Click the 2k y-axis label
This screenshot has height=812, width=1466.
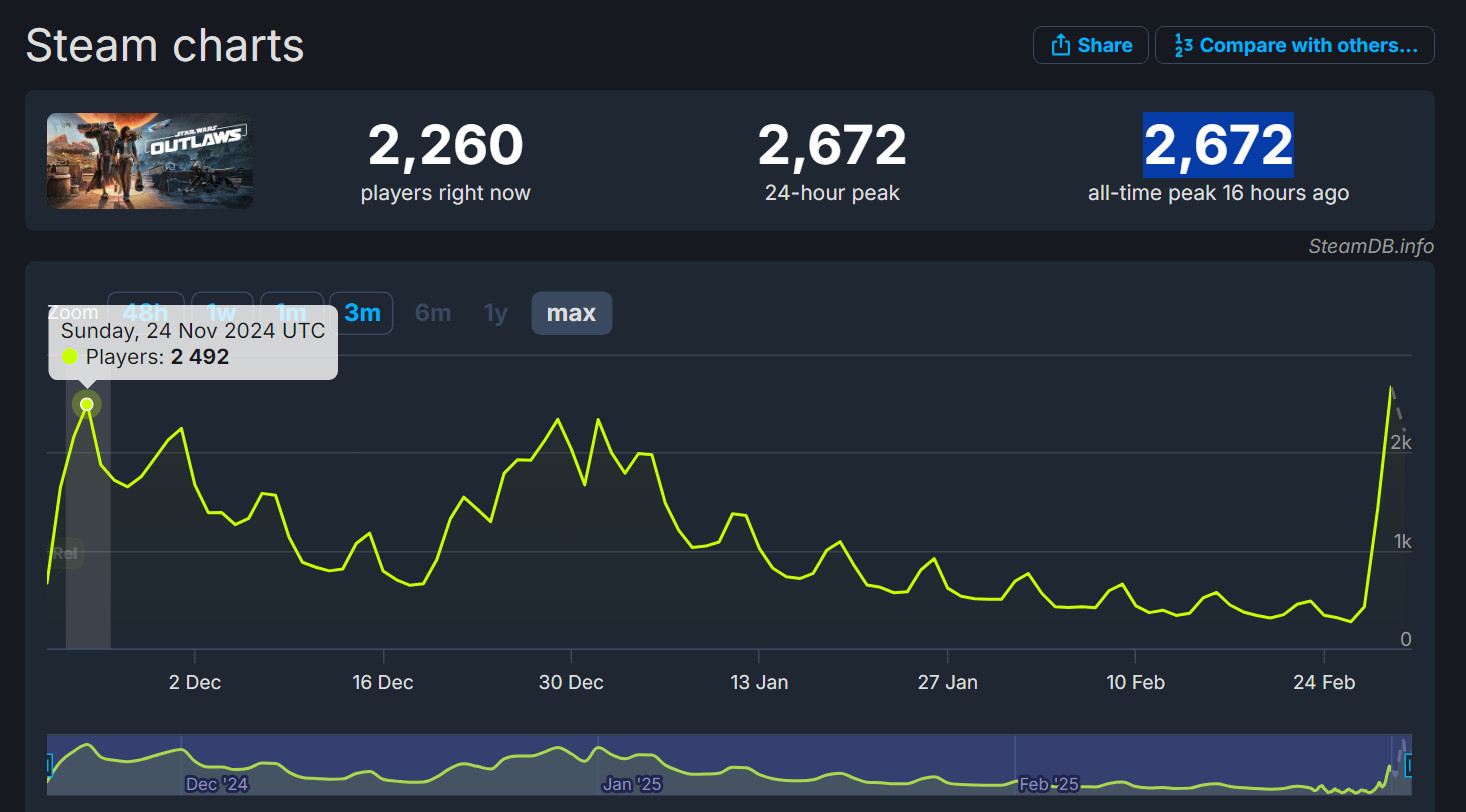[x=1402, y=443]
